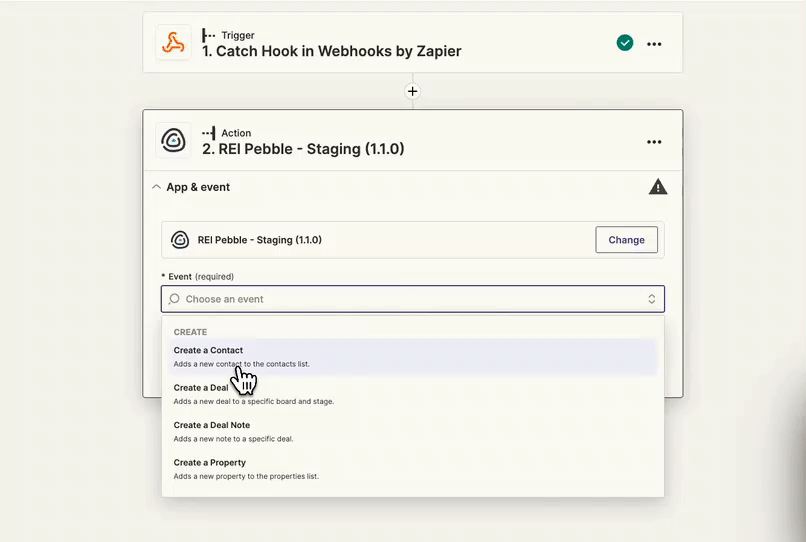Click the Webhooks by Zapier trigger icon
The width and height of the screenshot is (806, 542).
click(x=173, y=43)
